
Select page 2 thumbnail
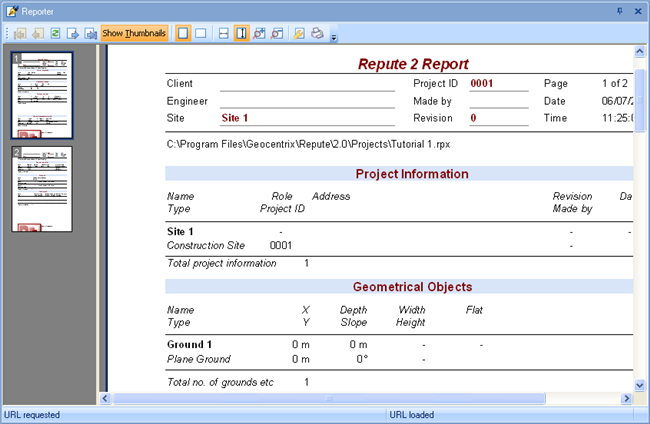click(x=42, y=189)
